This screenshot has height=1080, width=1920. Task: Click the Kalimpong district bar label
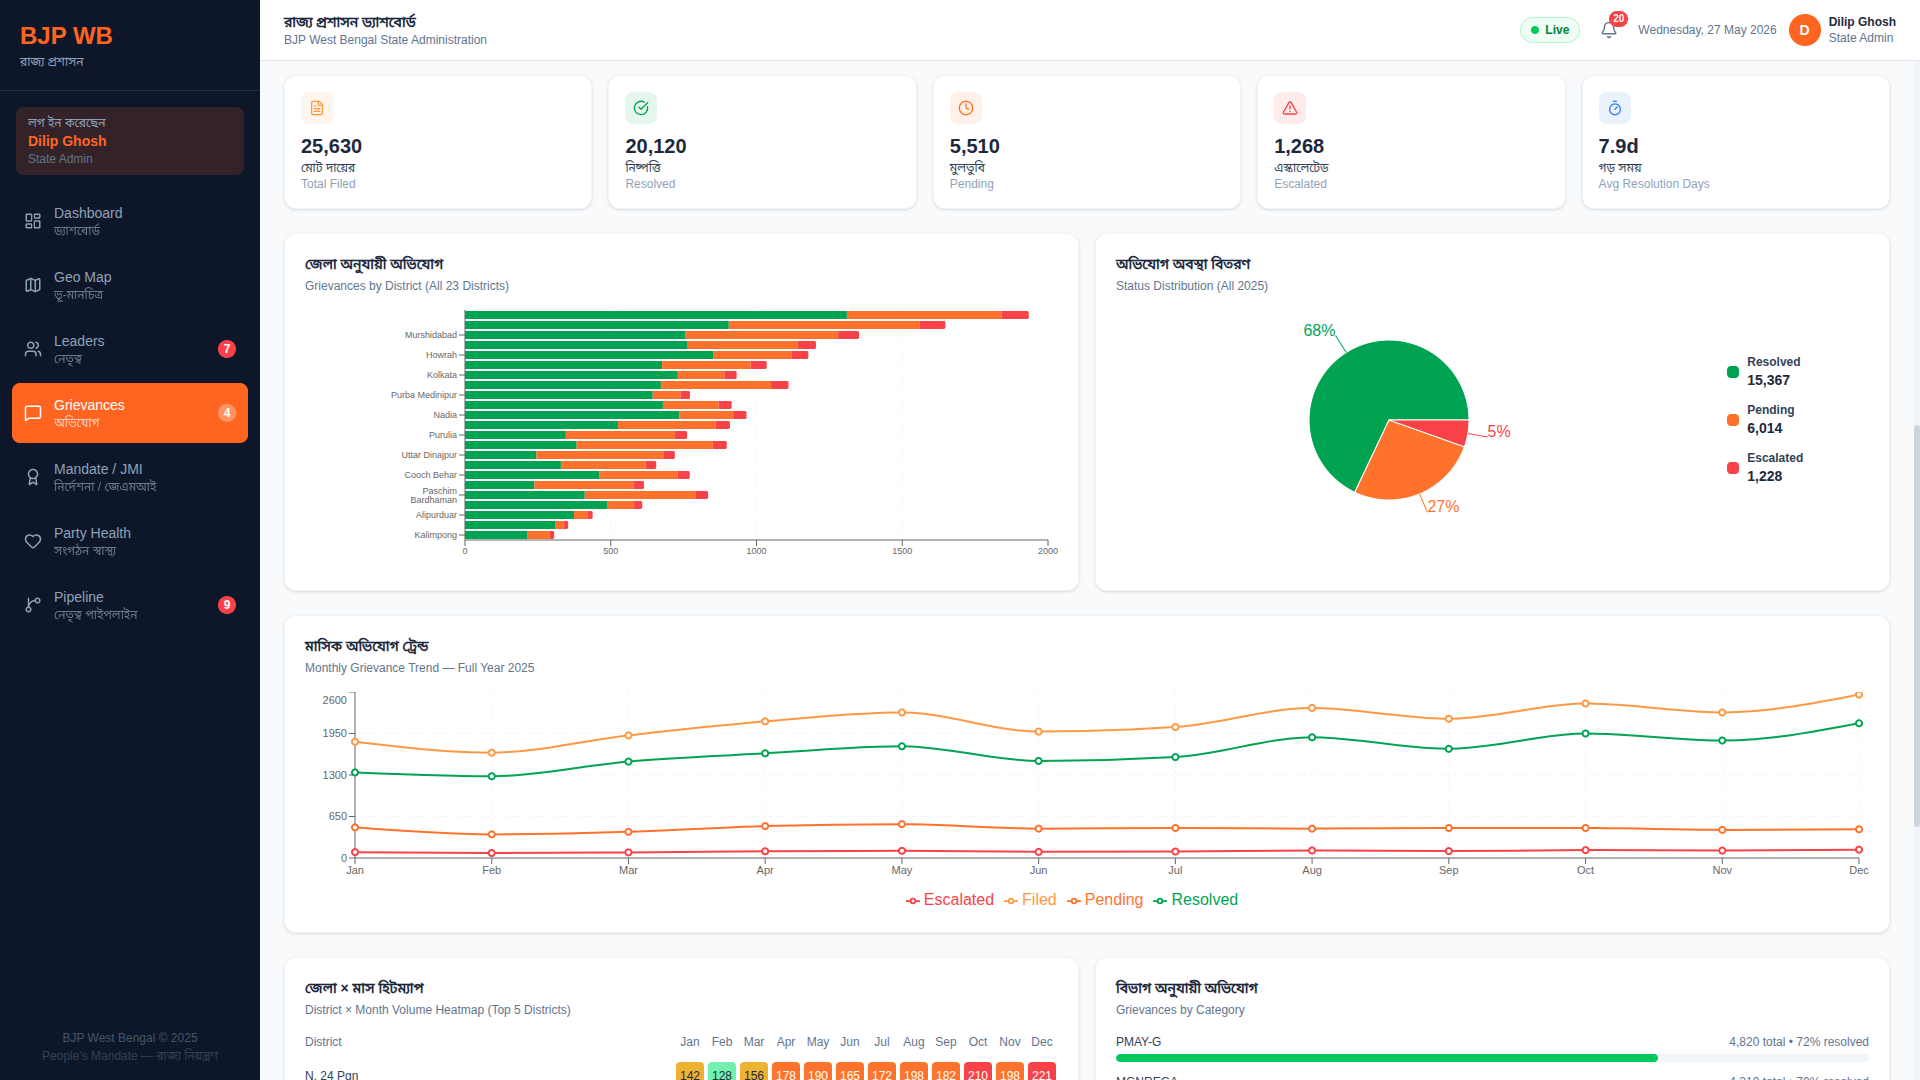436,535
